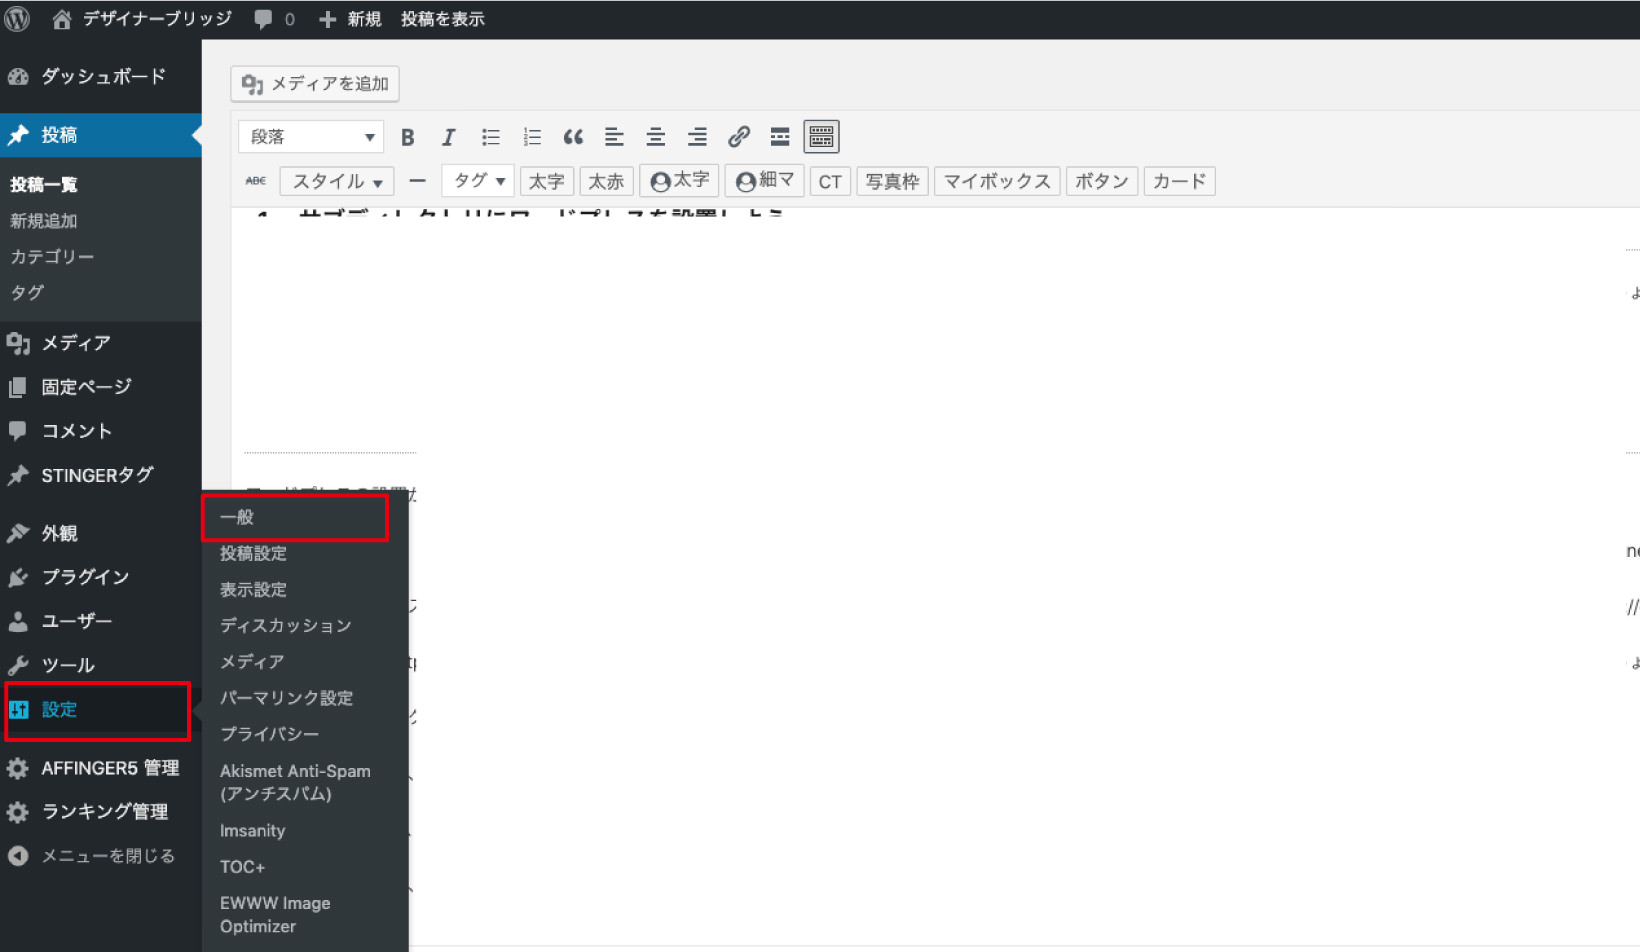Expand the スタイル style dropdown
The width and height of the screenshot is (1640, 952).
336,181
